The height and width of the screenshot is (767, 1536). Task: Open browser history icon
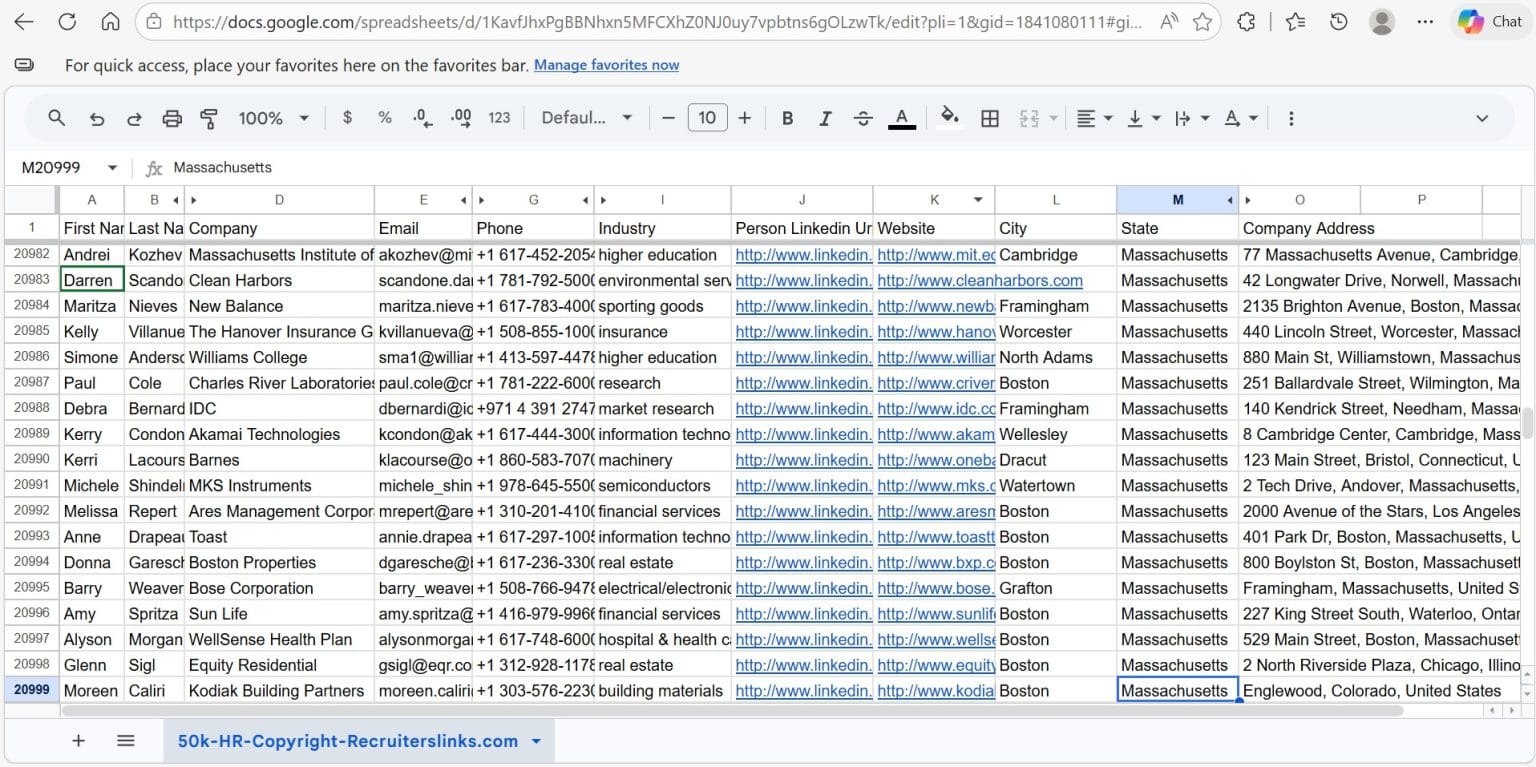pos(1339,21)
